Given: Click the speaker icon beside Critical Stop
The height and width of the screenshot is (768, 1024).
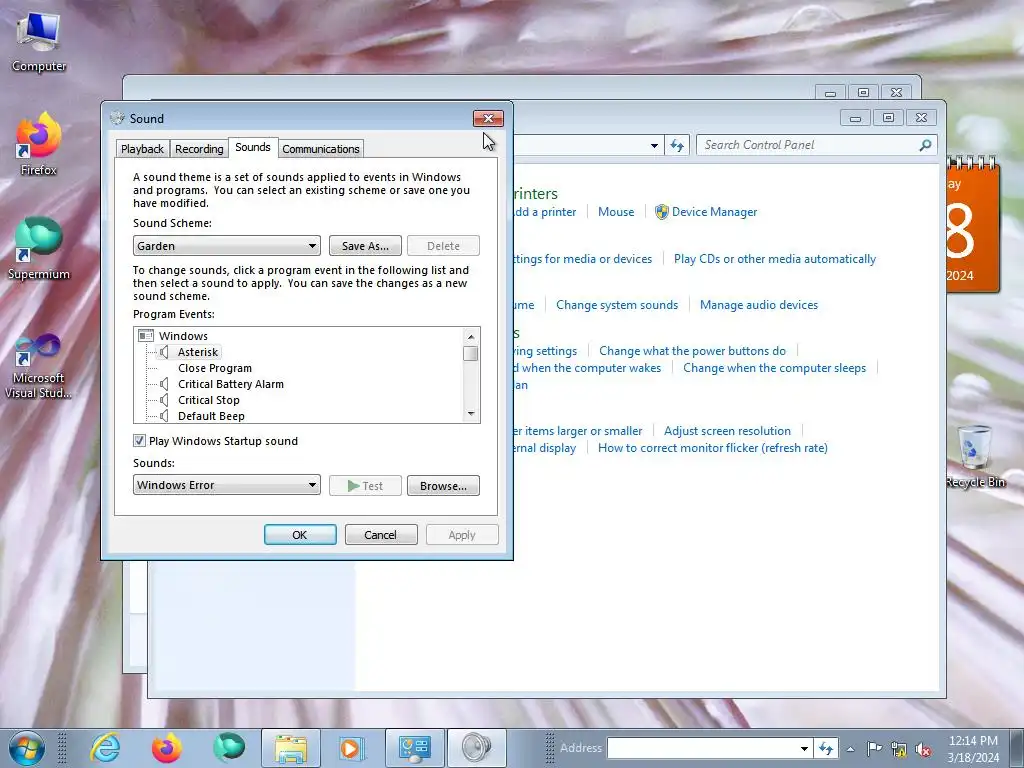Looking at the screenshot, I should pos(164,400).
